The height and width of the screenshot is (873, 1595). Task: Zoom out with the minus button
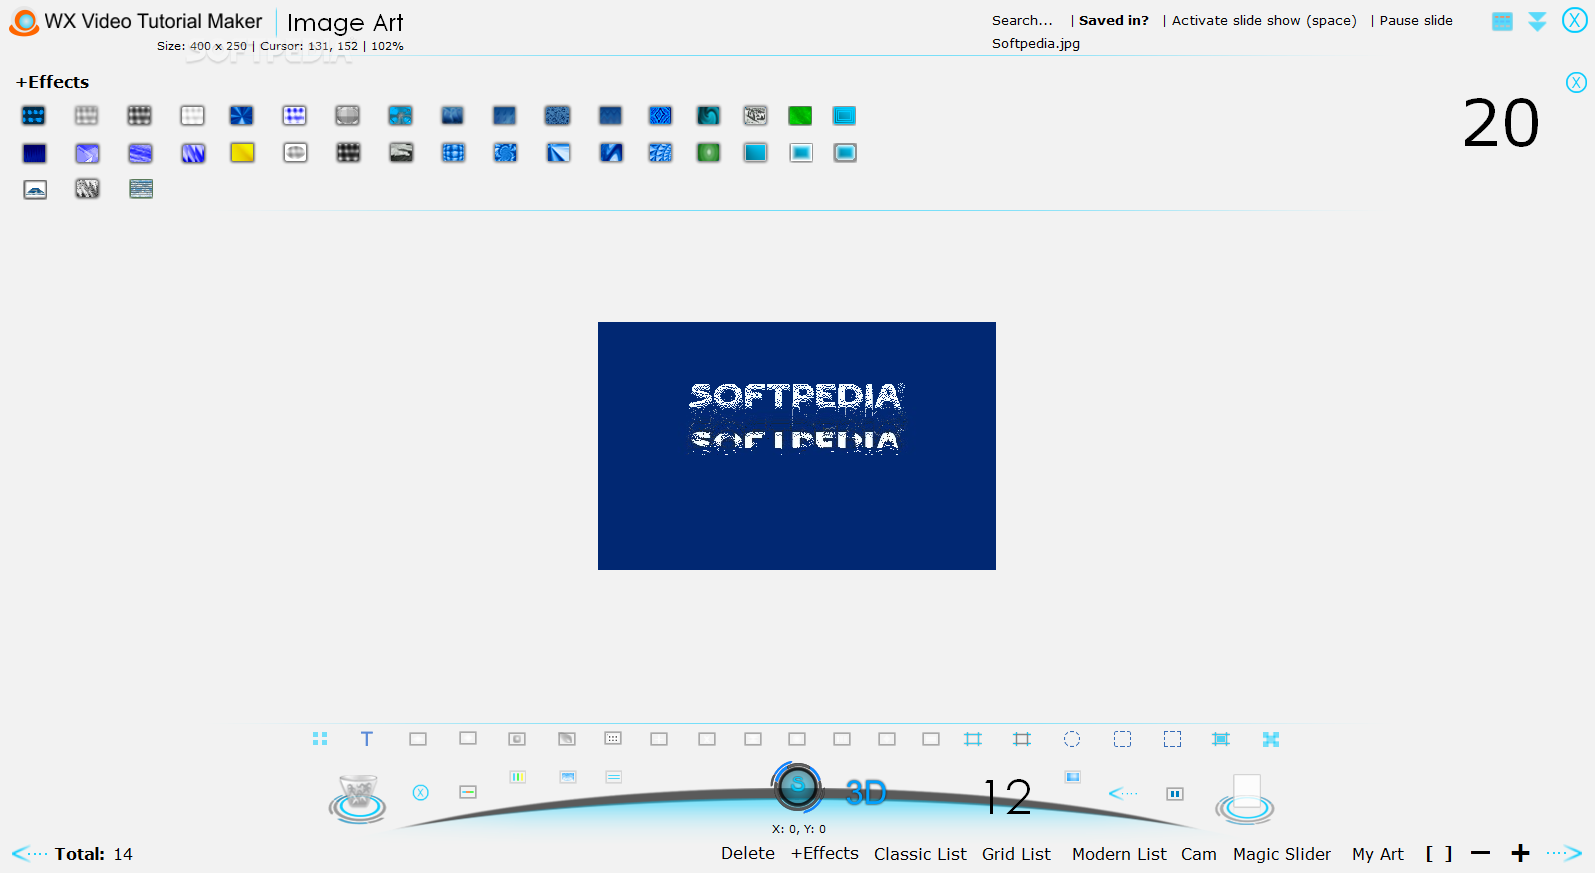click(1481, 853)
